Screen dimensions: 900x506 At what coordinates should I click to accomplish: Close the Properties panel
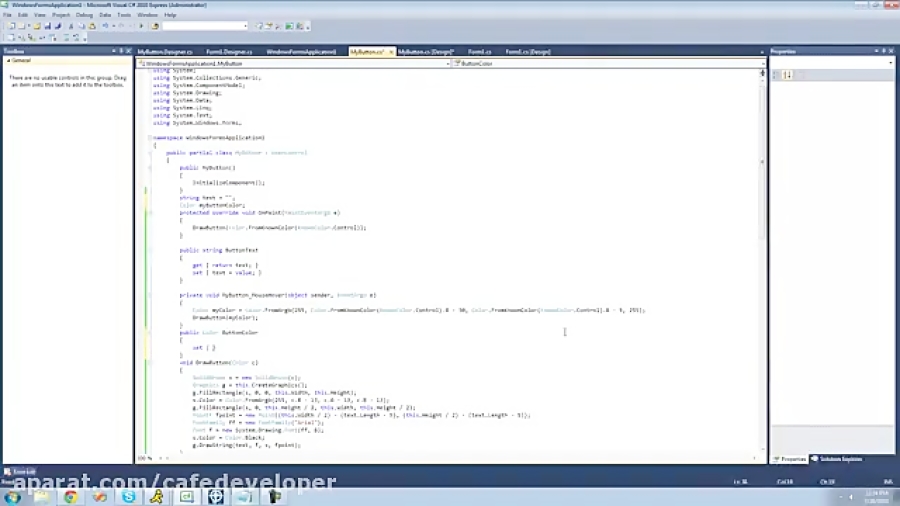(x=891, y=51)
